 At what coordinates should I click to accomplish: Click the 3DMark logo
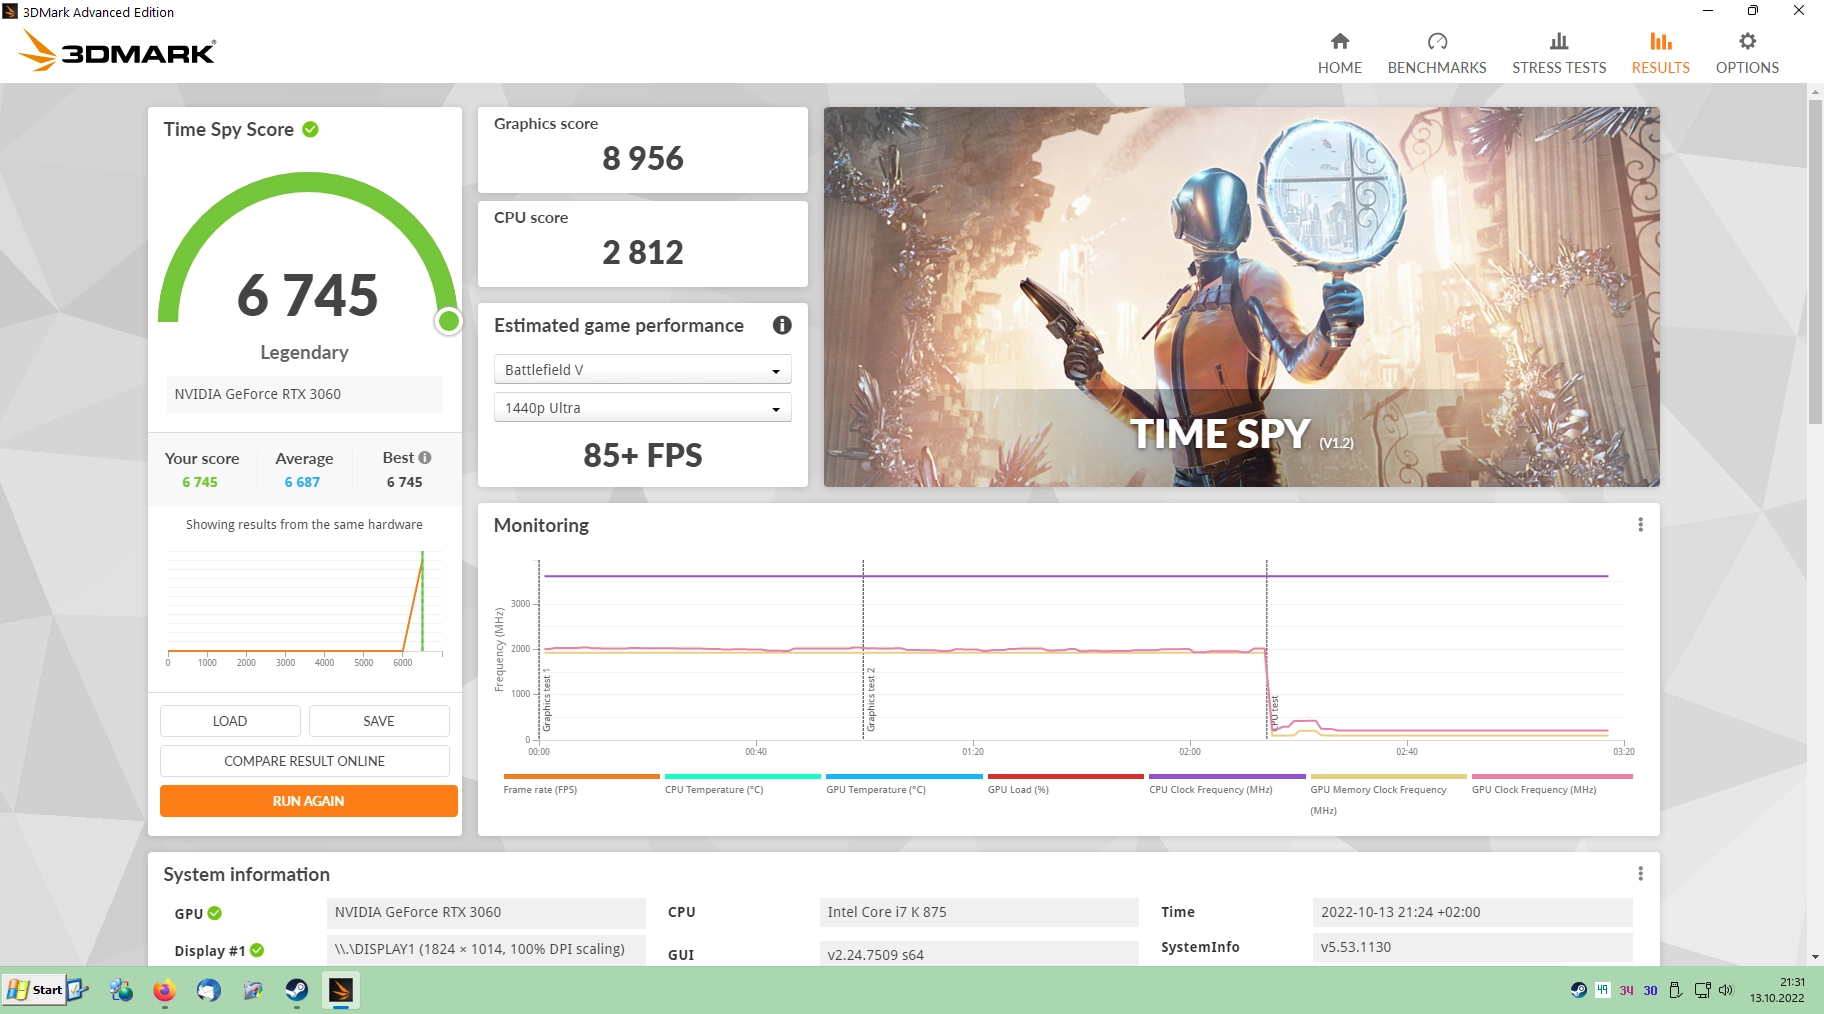pos(117,51)
